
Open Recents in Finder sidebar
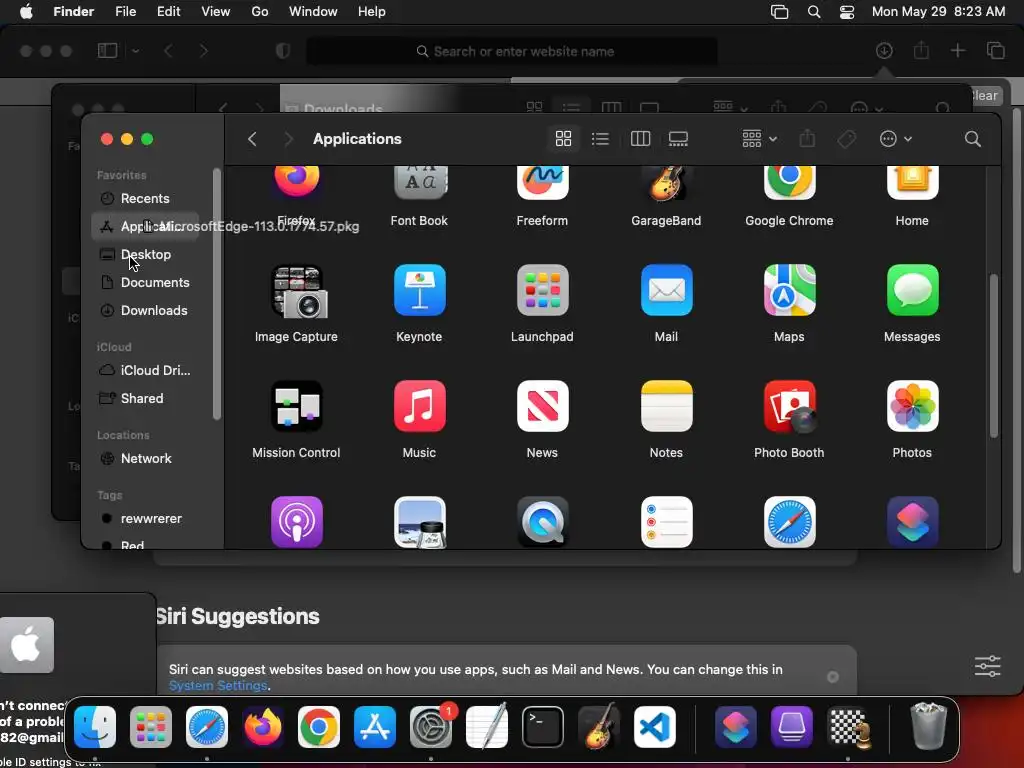click(x=145, y=199)
